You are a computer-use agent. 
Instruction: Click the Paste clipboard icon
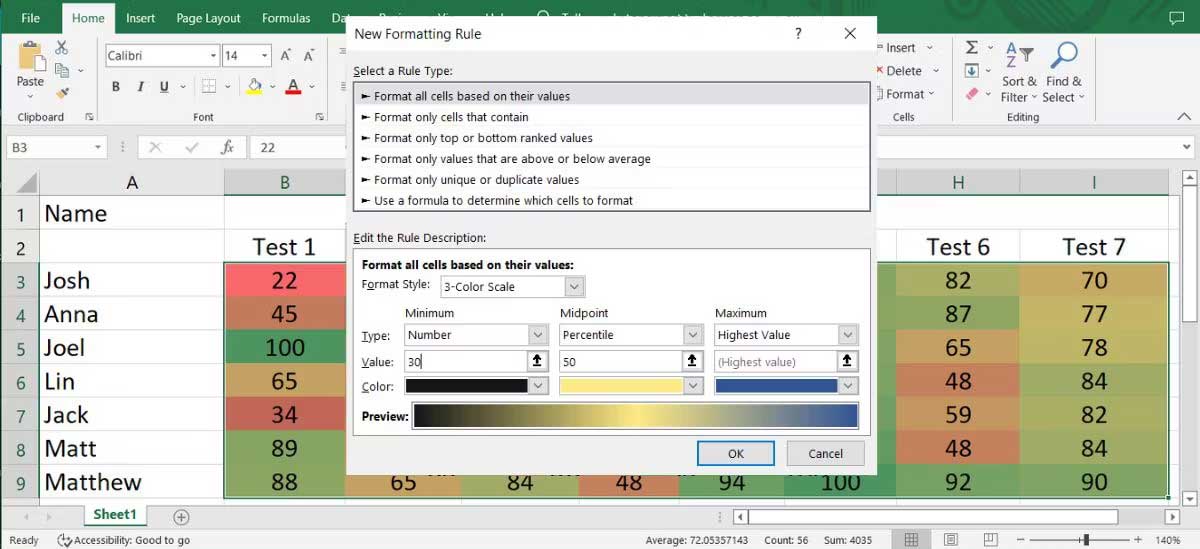point(30,55)
